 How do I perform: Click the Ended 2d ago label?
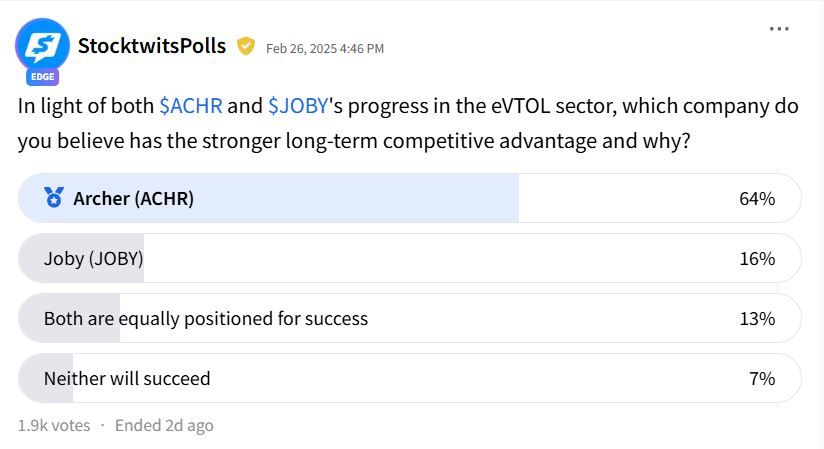(x=164, y=425)
